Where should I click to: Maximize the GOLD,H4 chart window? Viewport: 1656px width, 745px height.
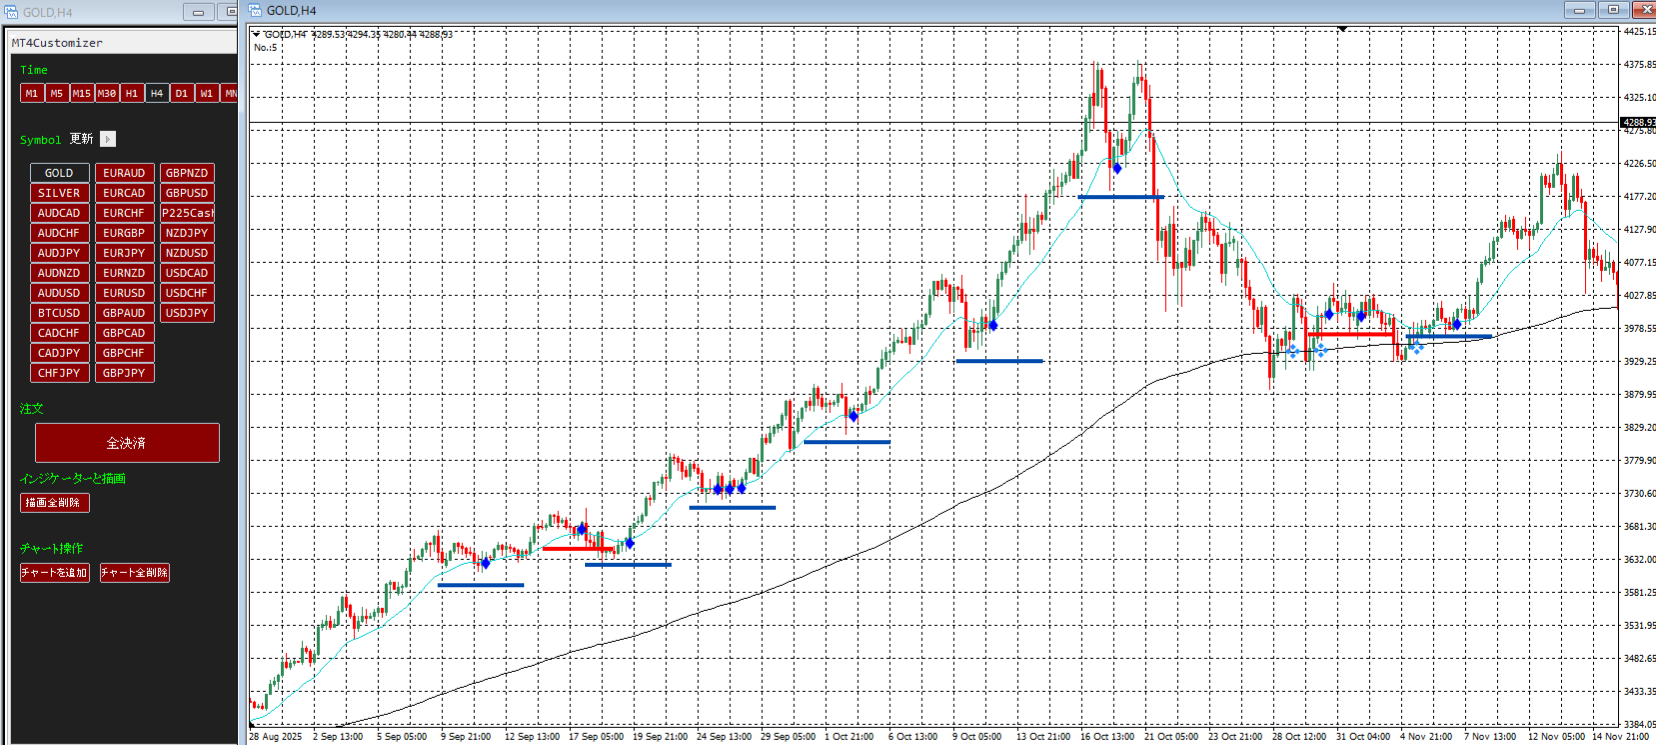coord(1613,10)
